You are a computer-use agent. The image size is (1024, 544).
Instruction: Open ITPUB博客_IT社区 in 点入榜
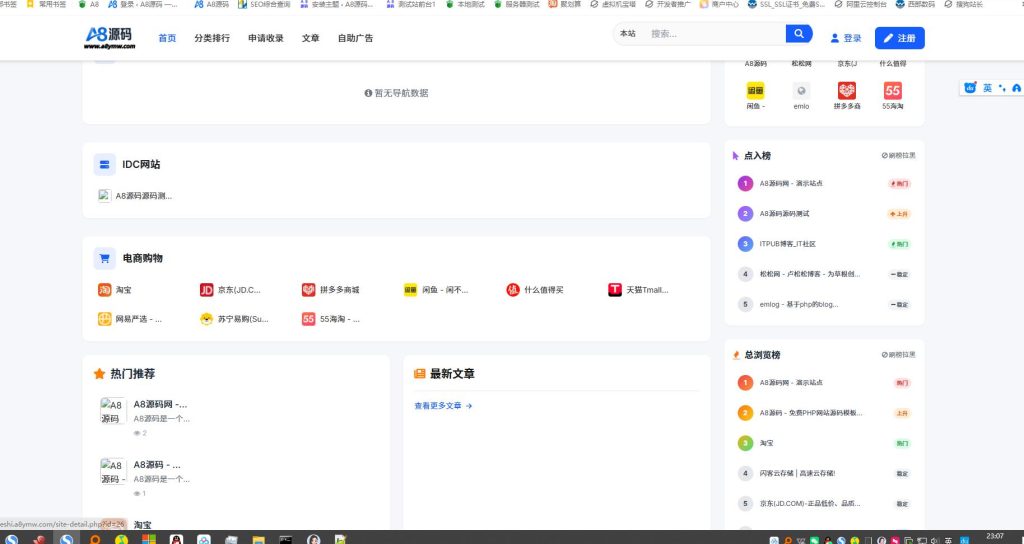click(x=788, y=244)
